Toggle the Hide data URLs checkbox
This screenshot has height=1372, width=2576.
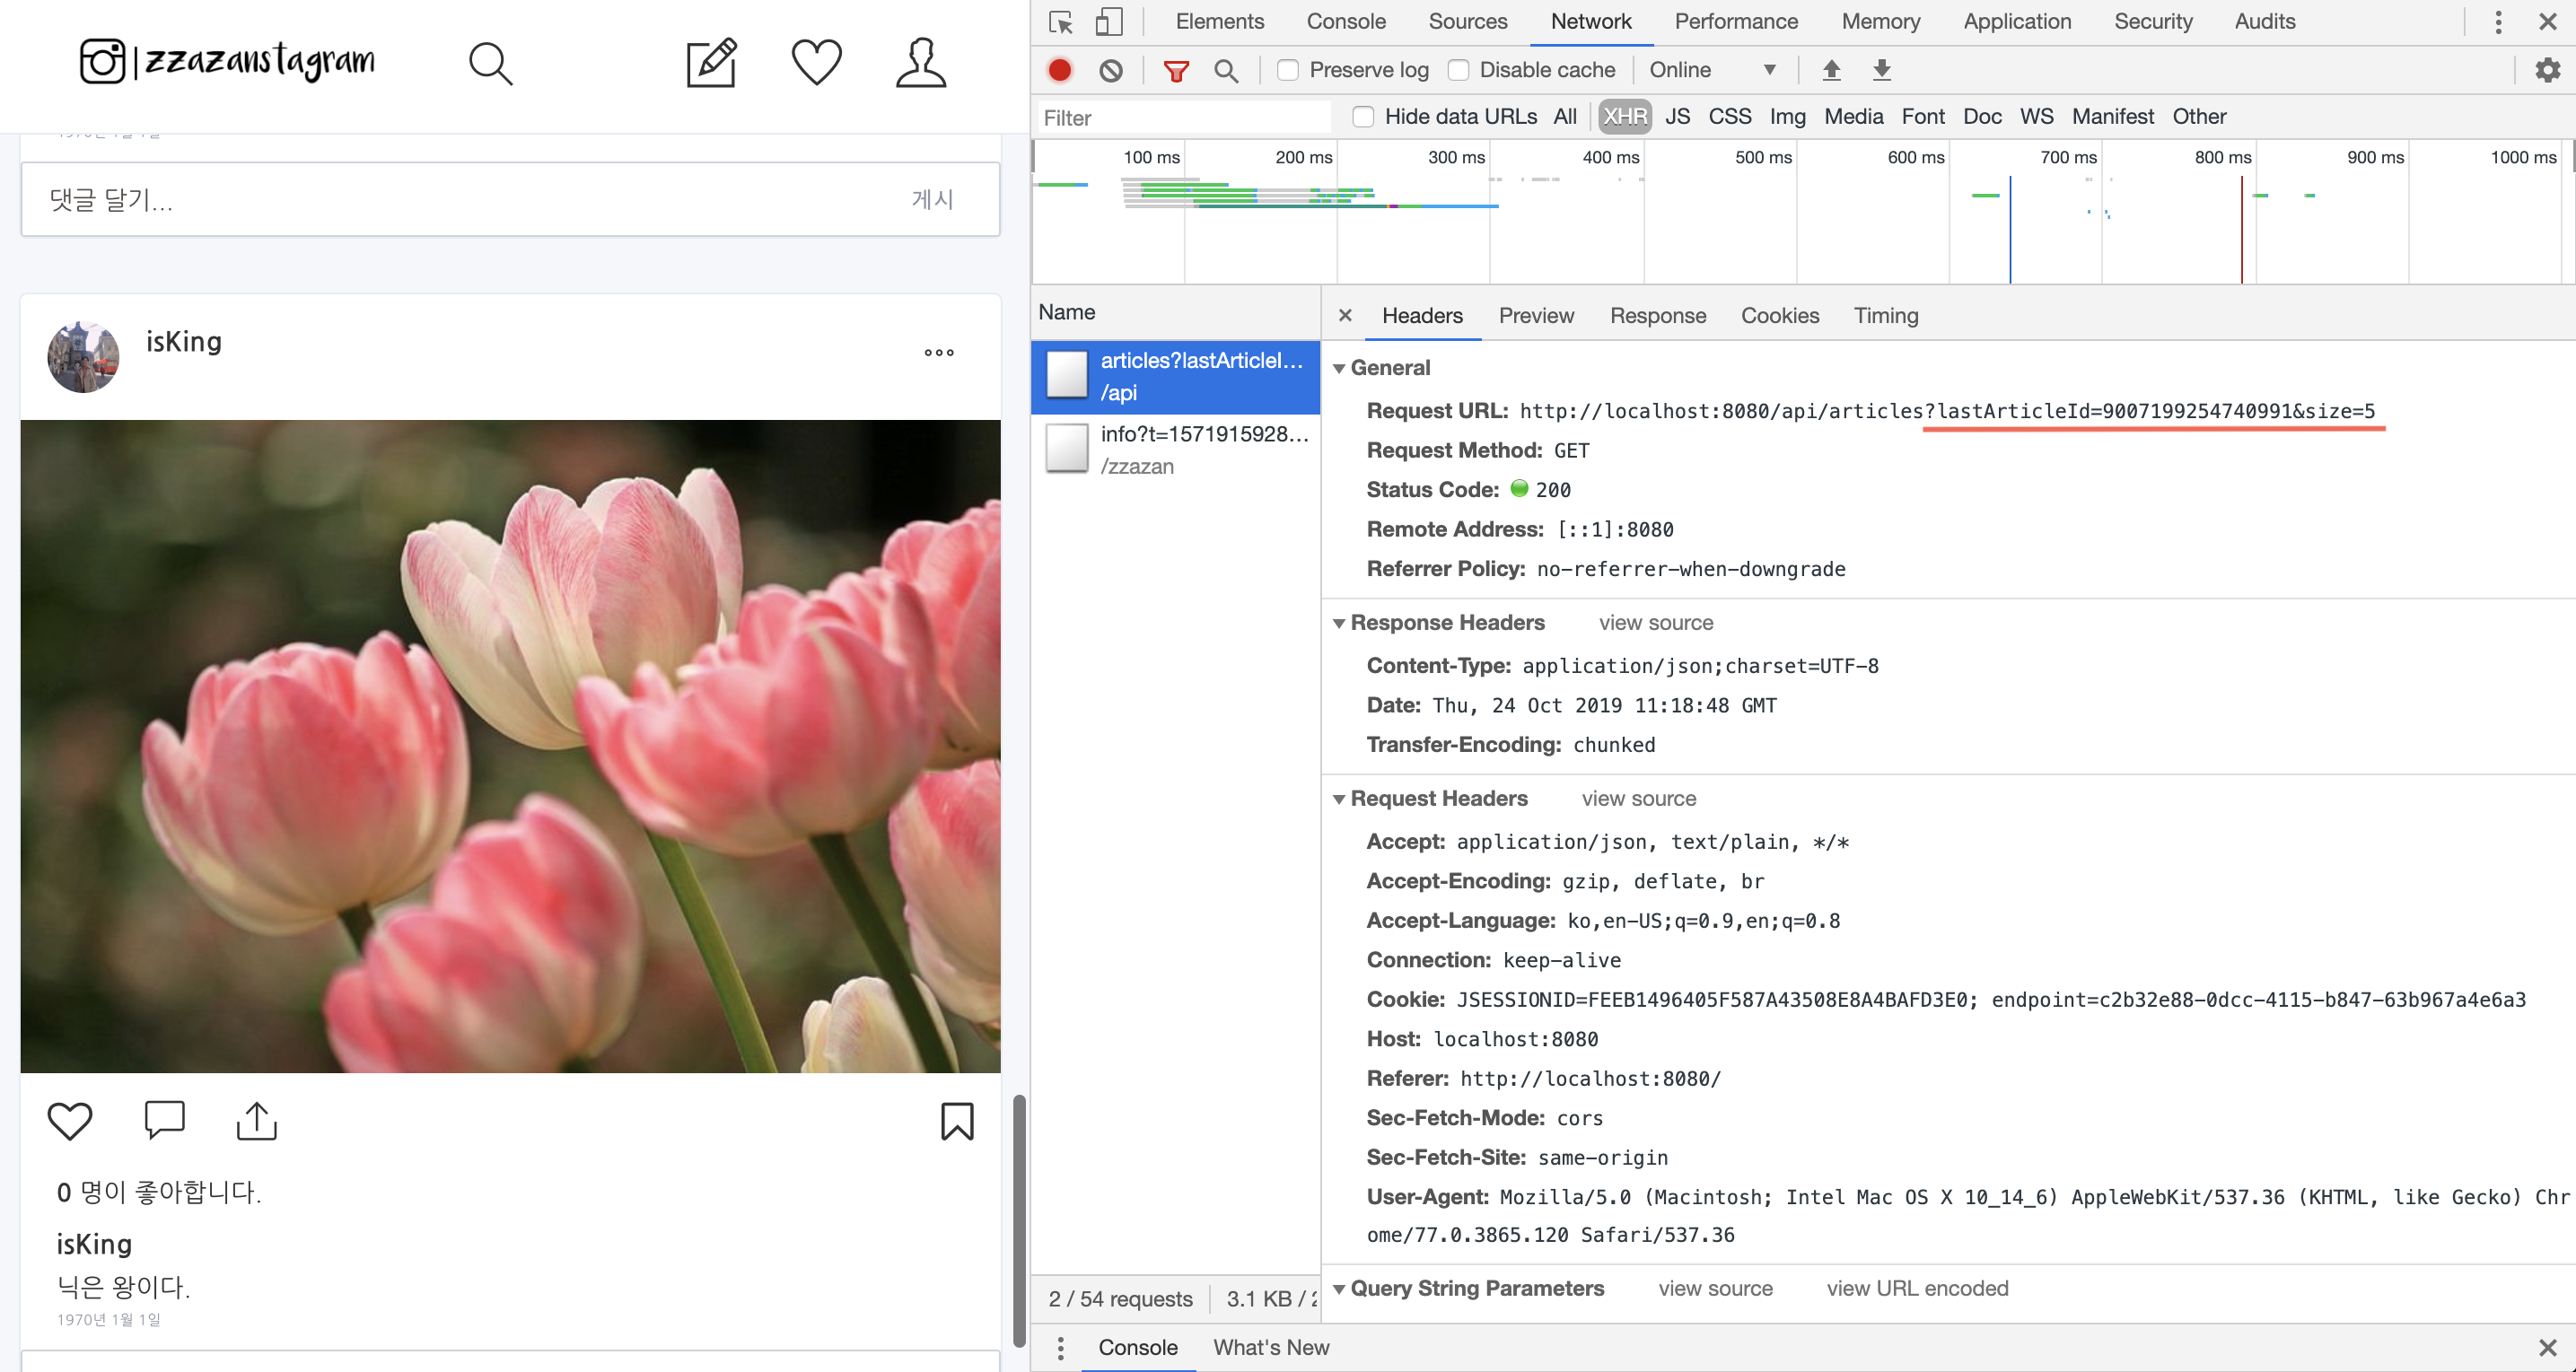pyautogui.click(x=1363, y=117)
